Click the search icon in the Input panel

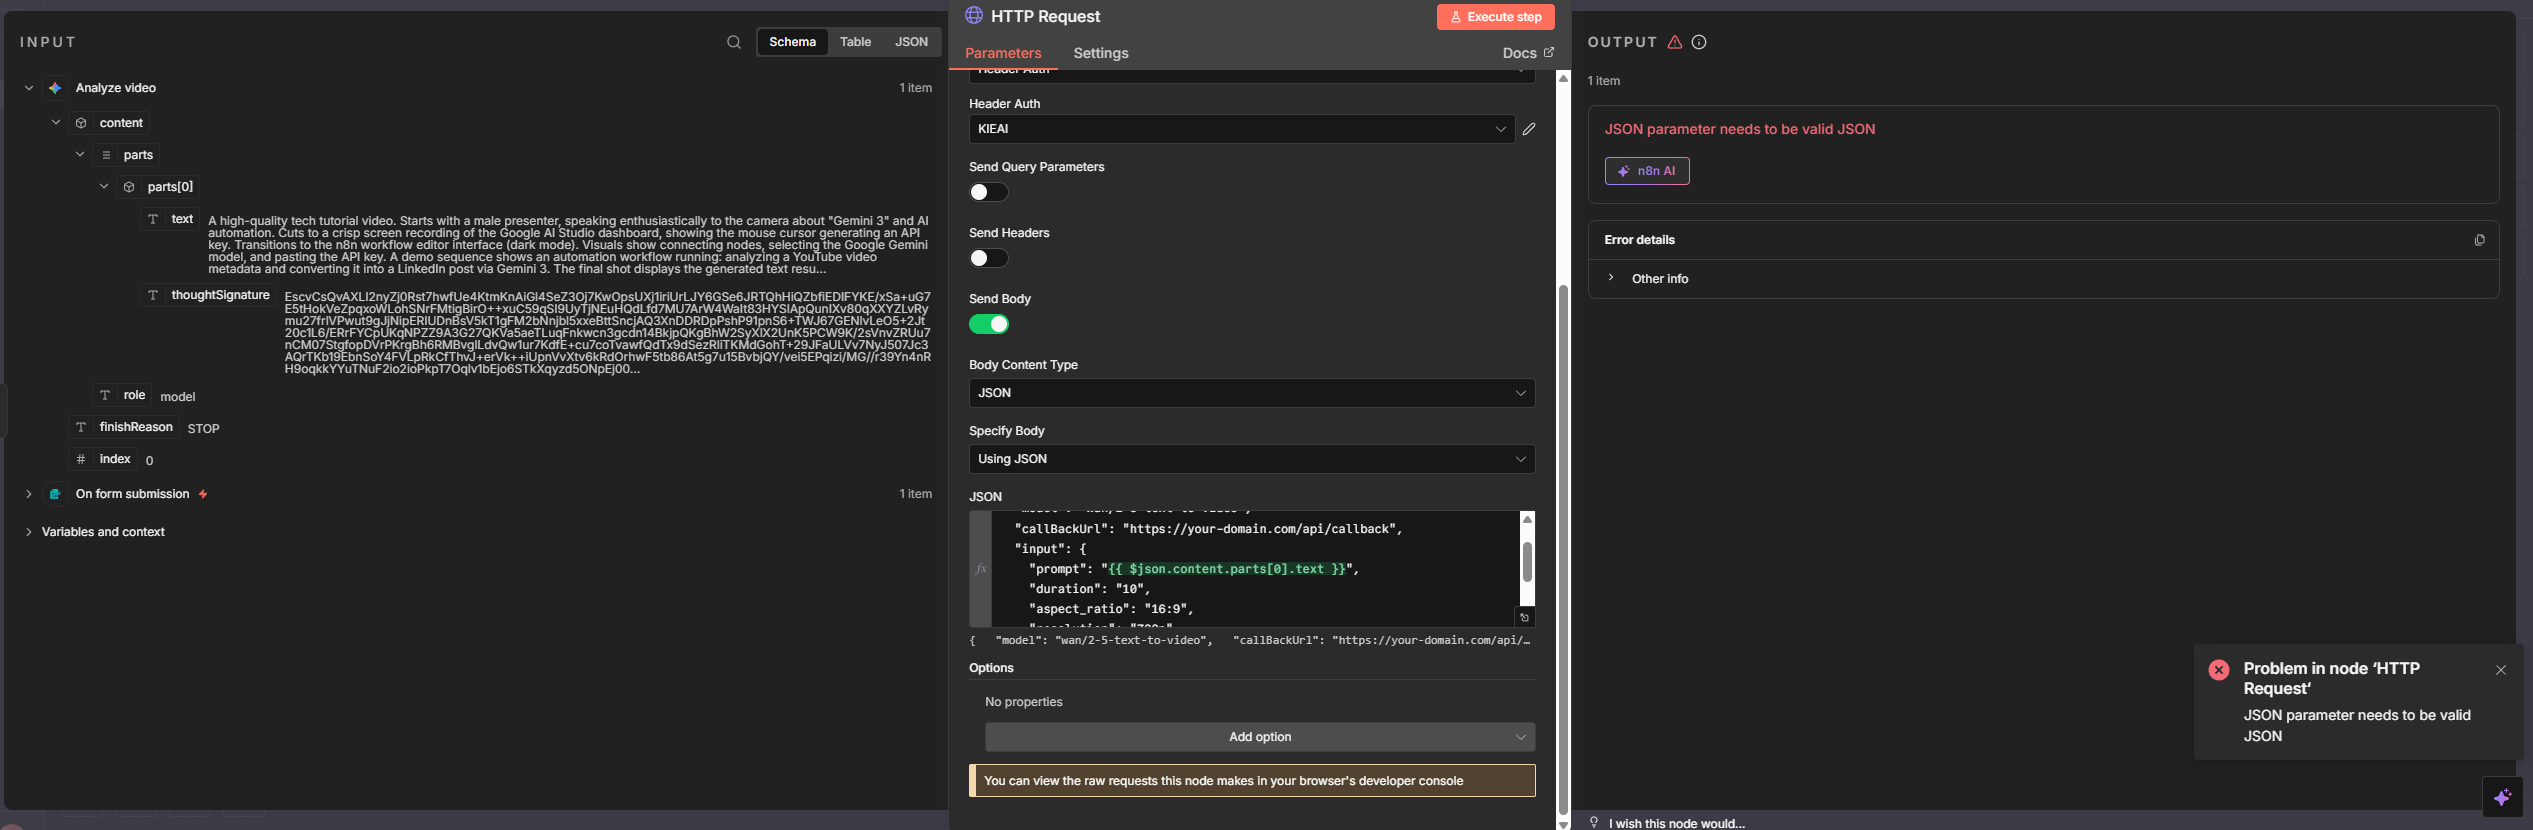(734, 42)
